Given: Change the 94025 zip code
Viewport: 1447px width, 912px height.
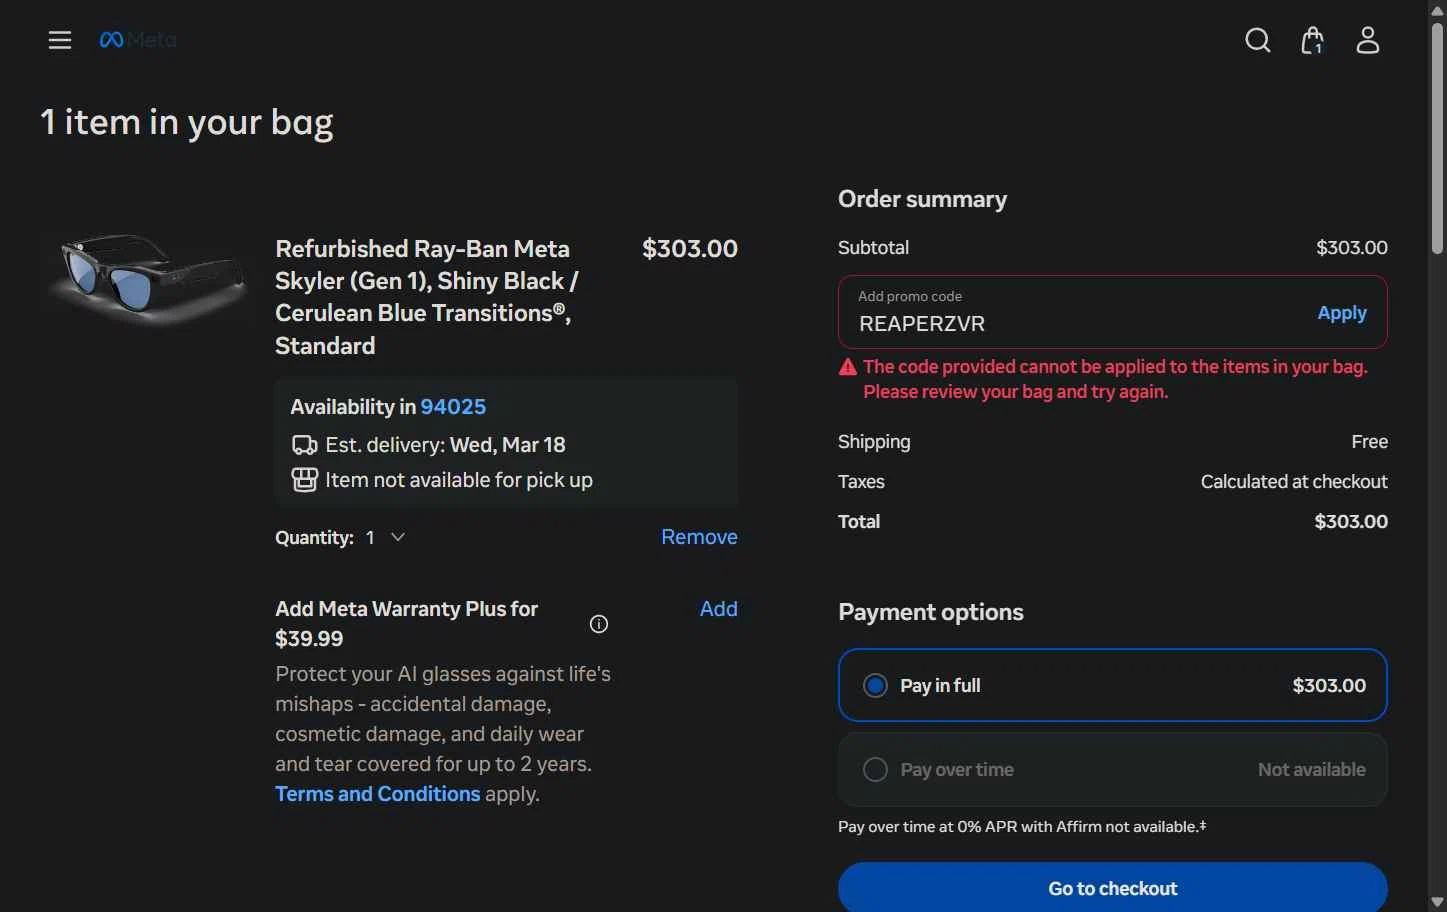Looking at the screenshot, I should click(x=453, y=407).
